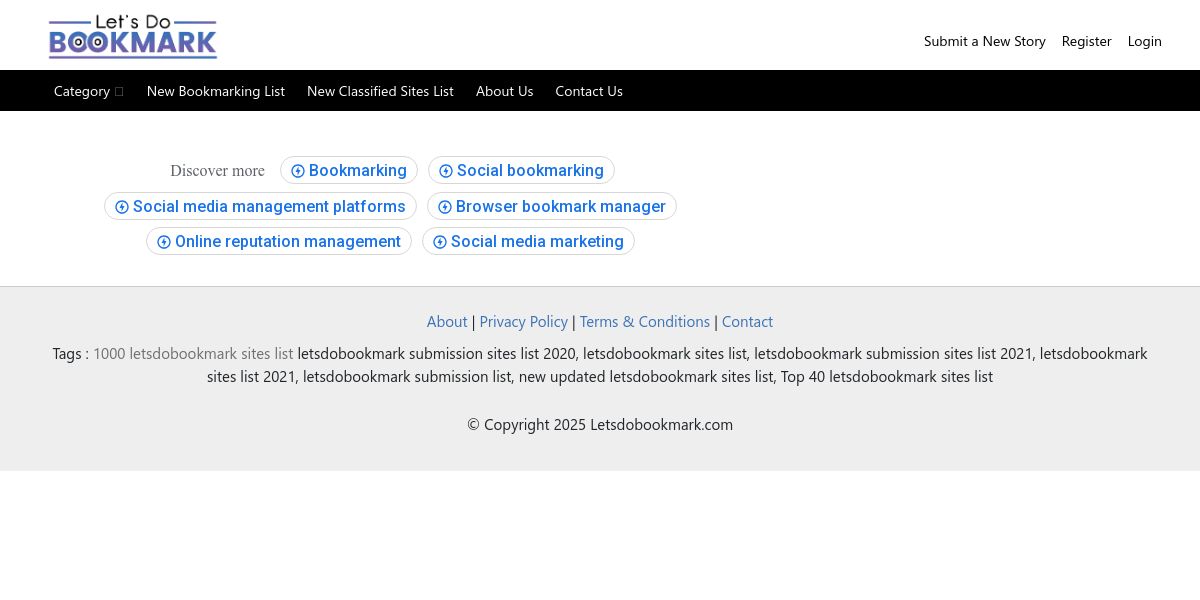Viewport: 1200px width, 600px height.
Task: Open the New Bookmarking List page
Action: (x=216, y=91)
